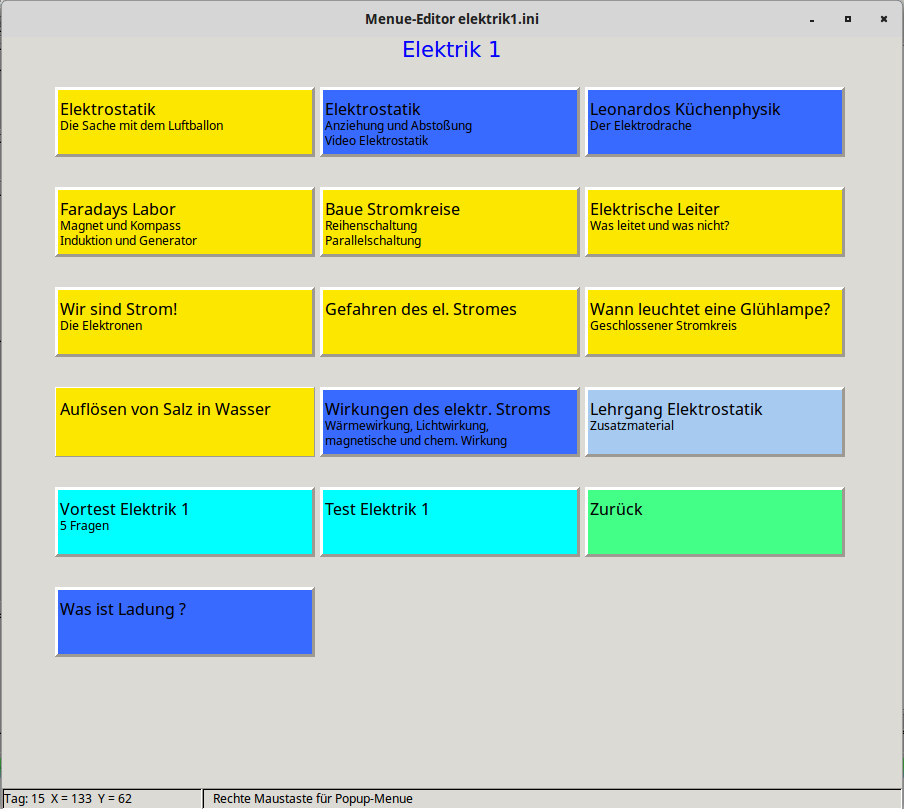Select Elektrische Leiter

pos(714,221)
